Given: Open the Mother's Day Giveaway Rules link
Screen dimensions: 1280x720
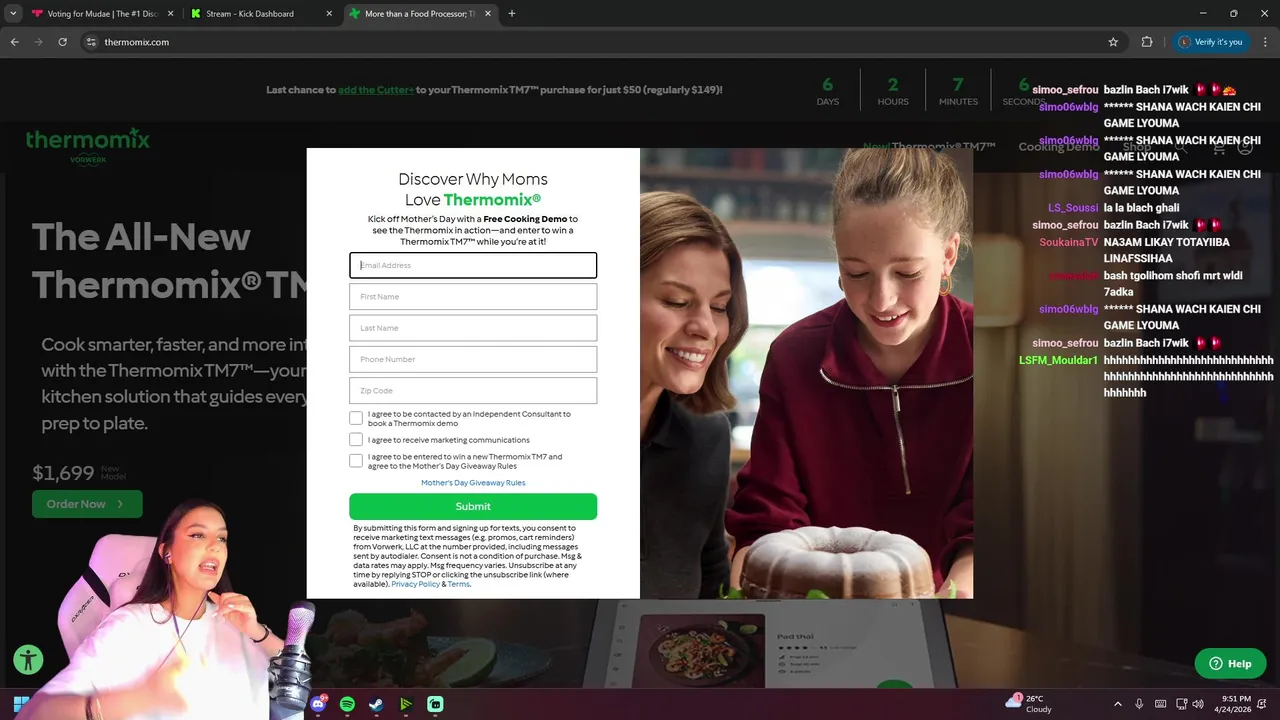Looking at the screenshot, I should [x=473, y=483].
